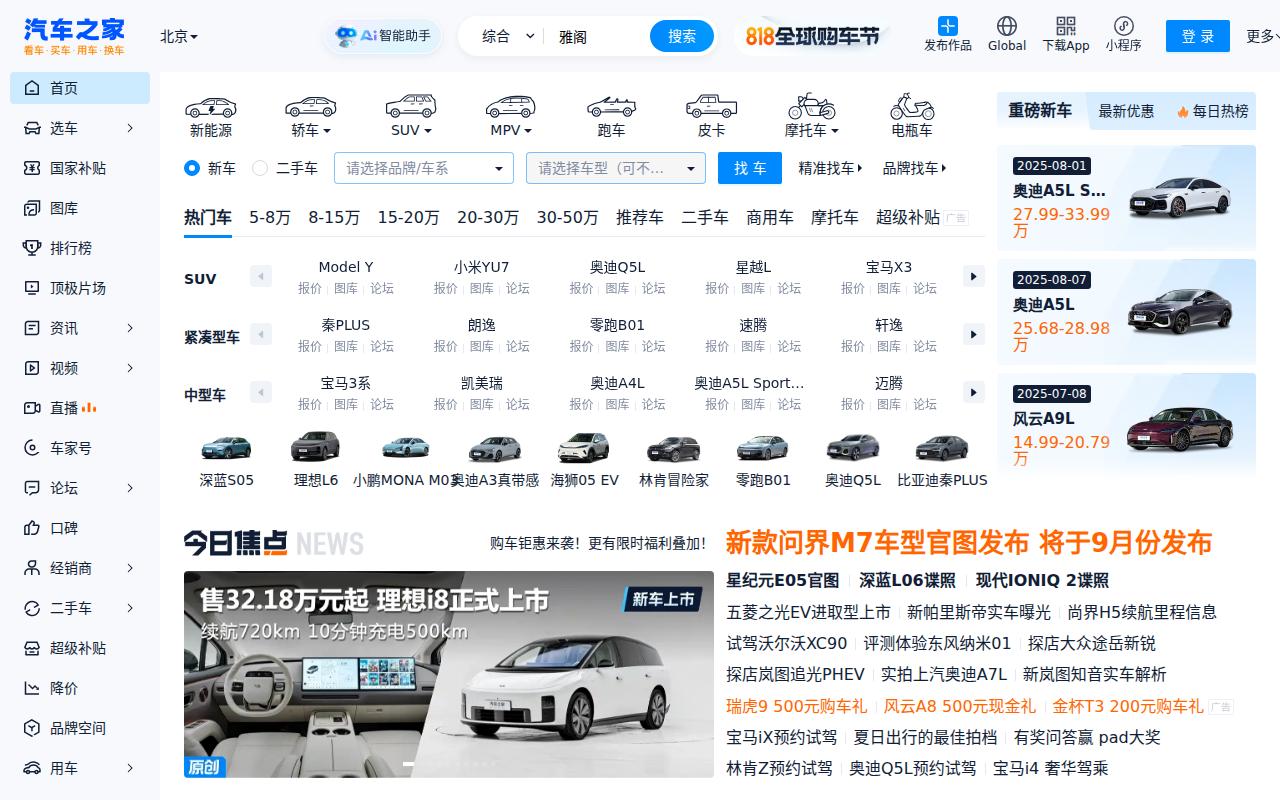Open 精准找车 link
This screenshot has height=800, width=1280.
click(830, 168)
